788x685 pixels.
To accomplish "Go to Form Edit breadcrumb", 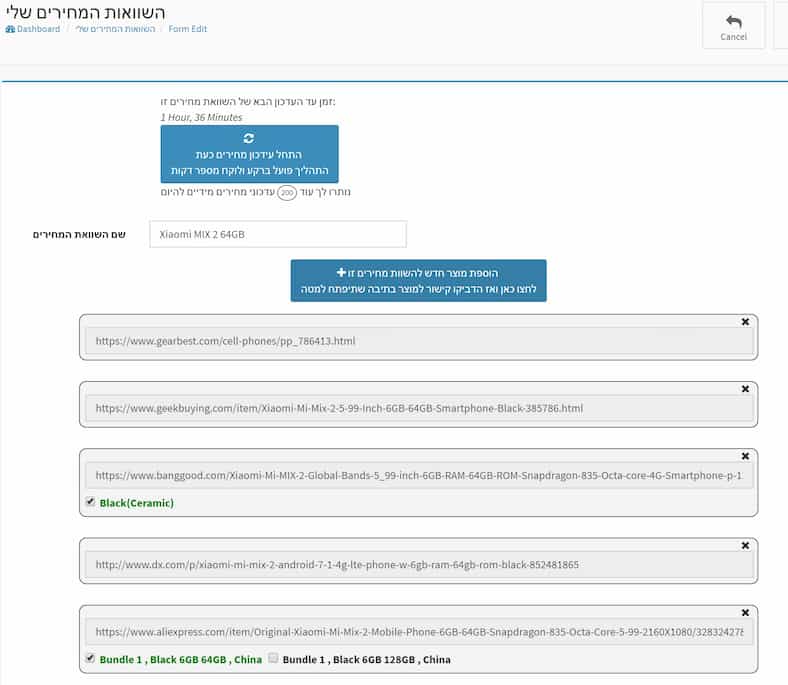I will click(x=187, y=29).
